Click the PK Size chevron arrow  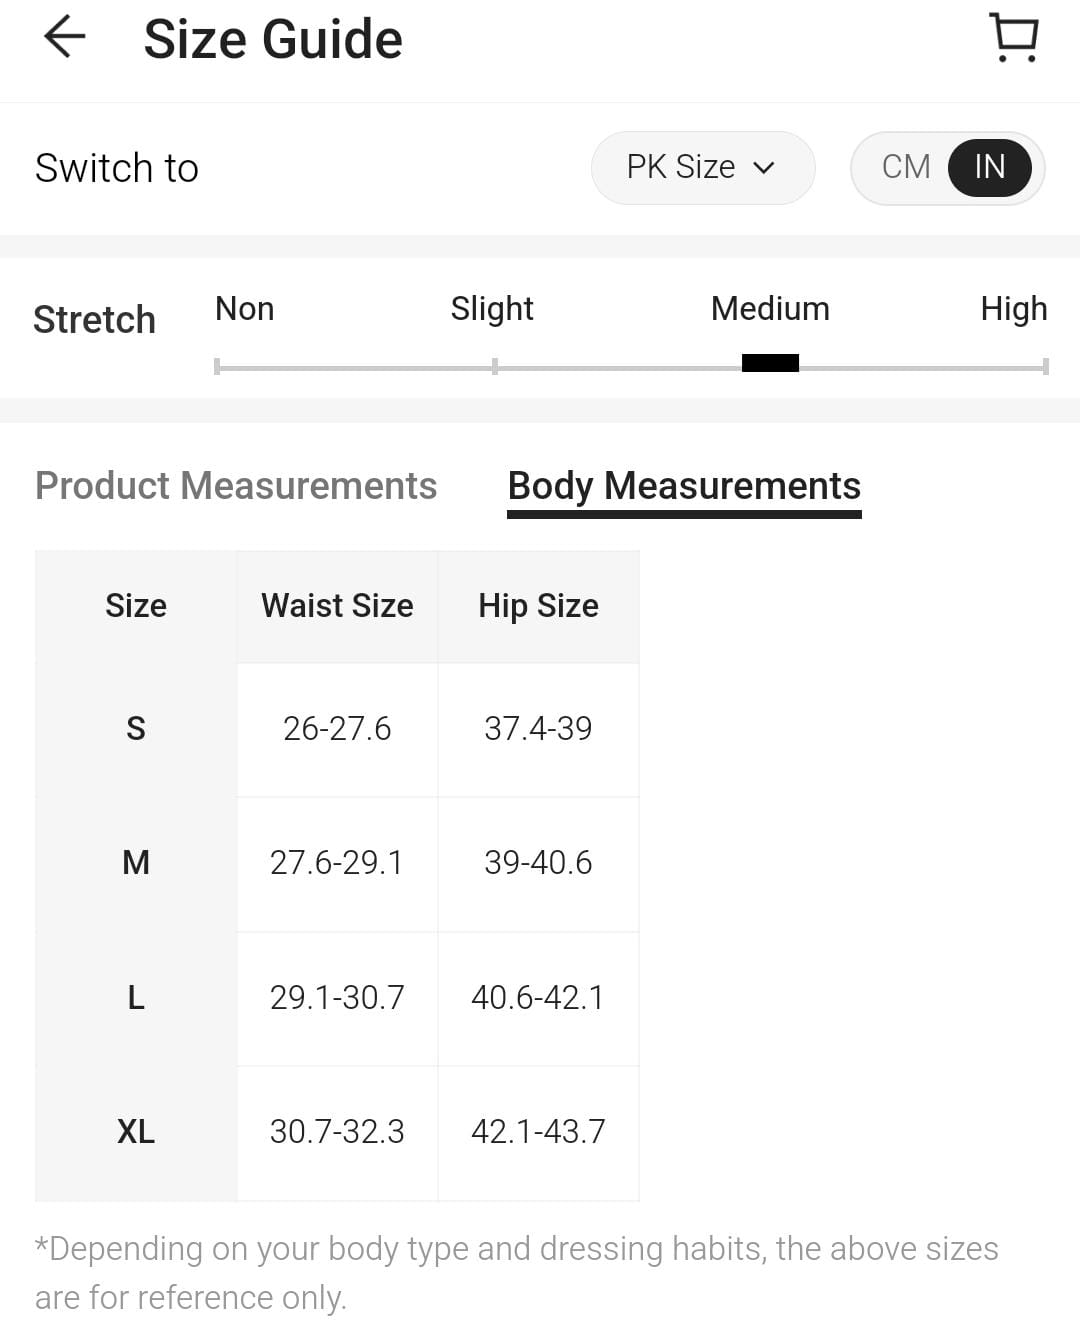[x=764, y=168]
